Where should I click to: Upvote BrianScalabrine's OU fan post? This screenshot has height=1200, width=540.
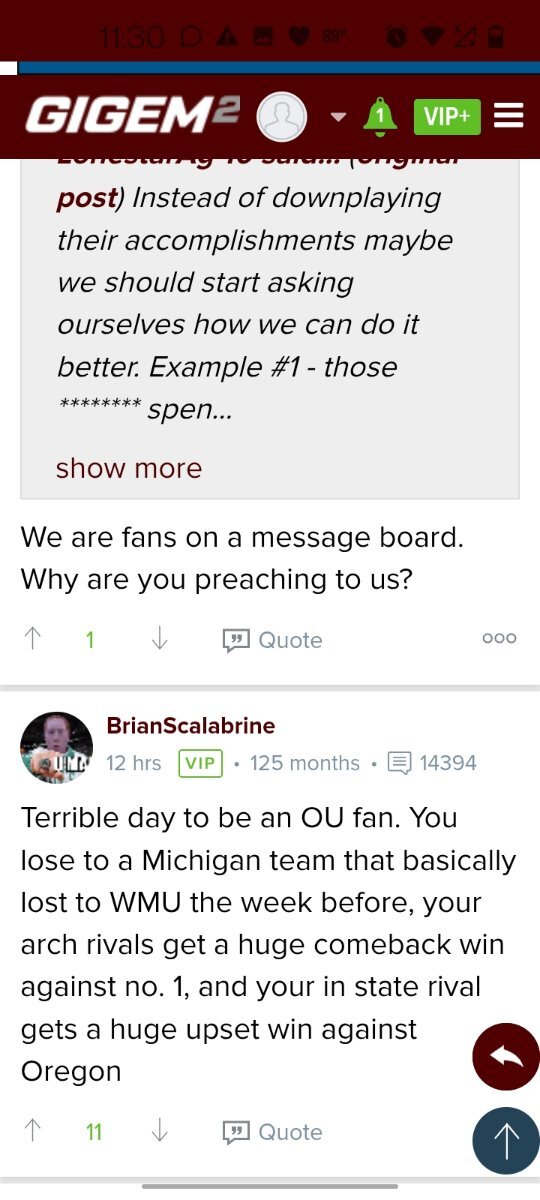coord(33,1132)
